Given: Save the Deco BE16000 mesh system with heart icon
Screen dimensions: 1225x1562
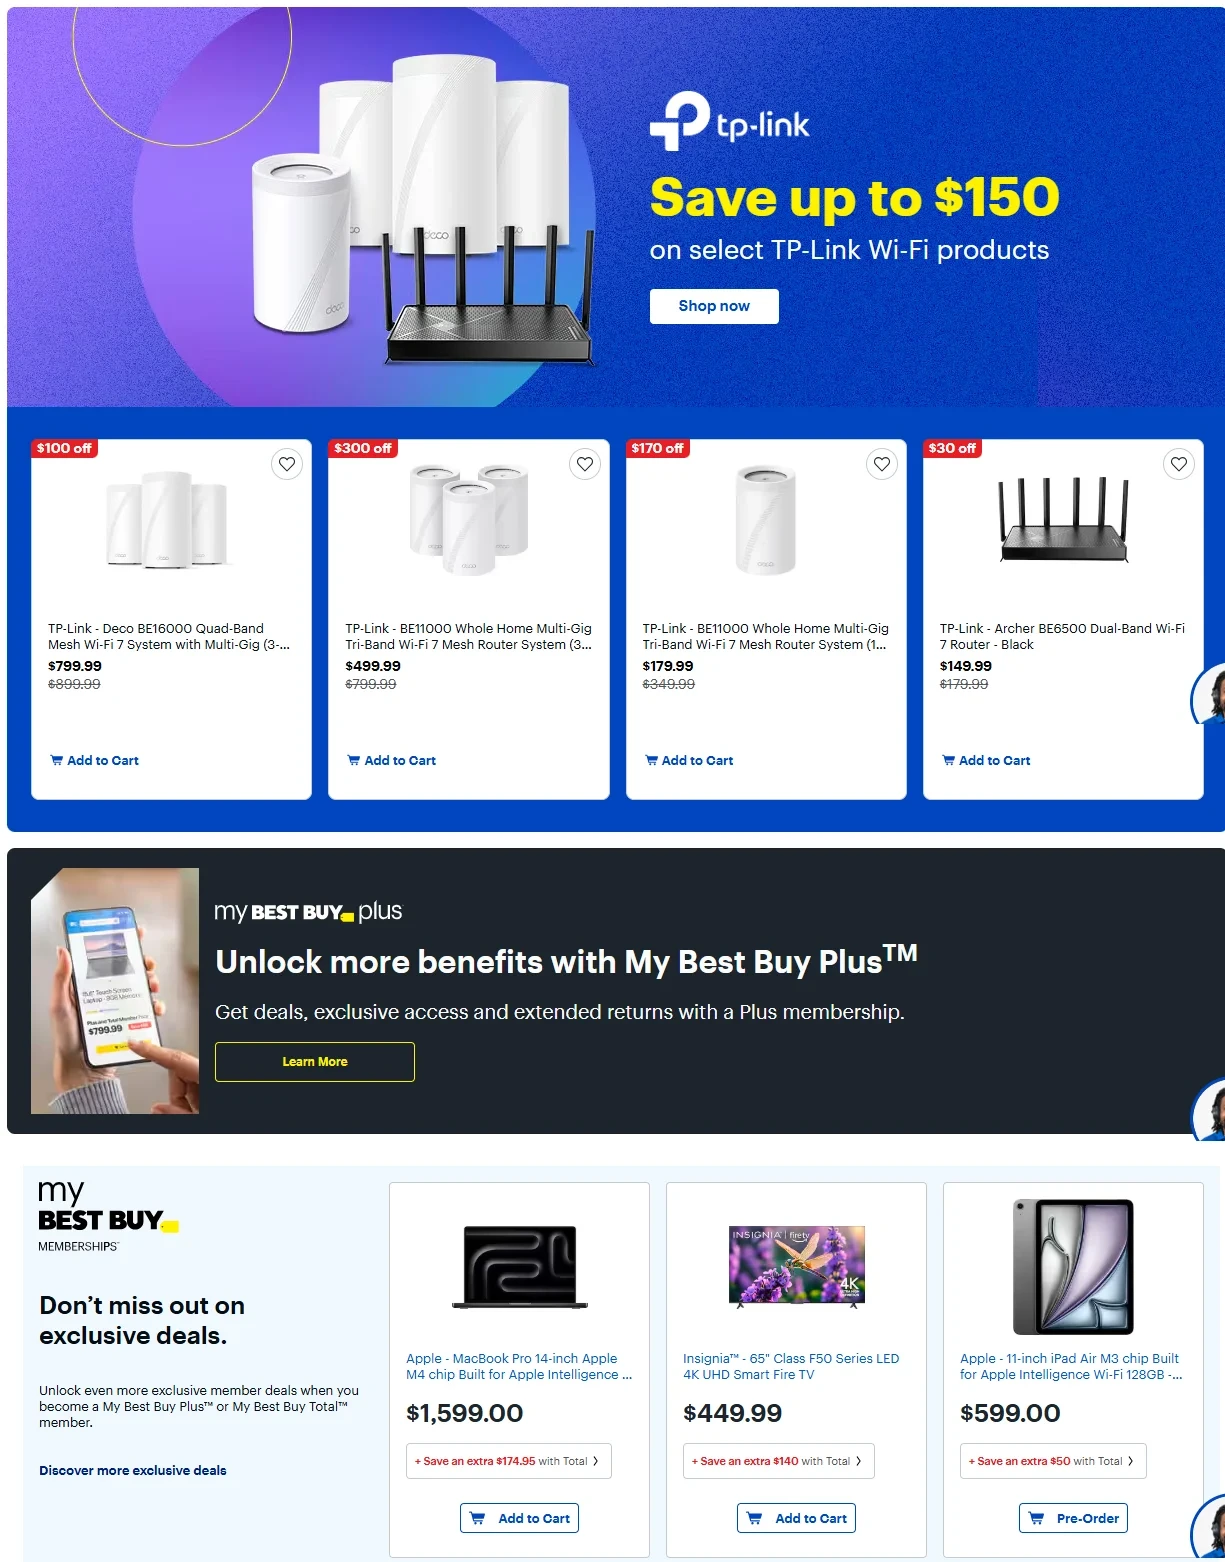Looking at the screenshot, I should click(x=287, y=464).
